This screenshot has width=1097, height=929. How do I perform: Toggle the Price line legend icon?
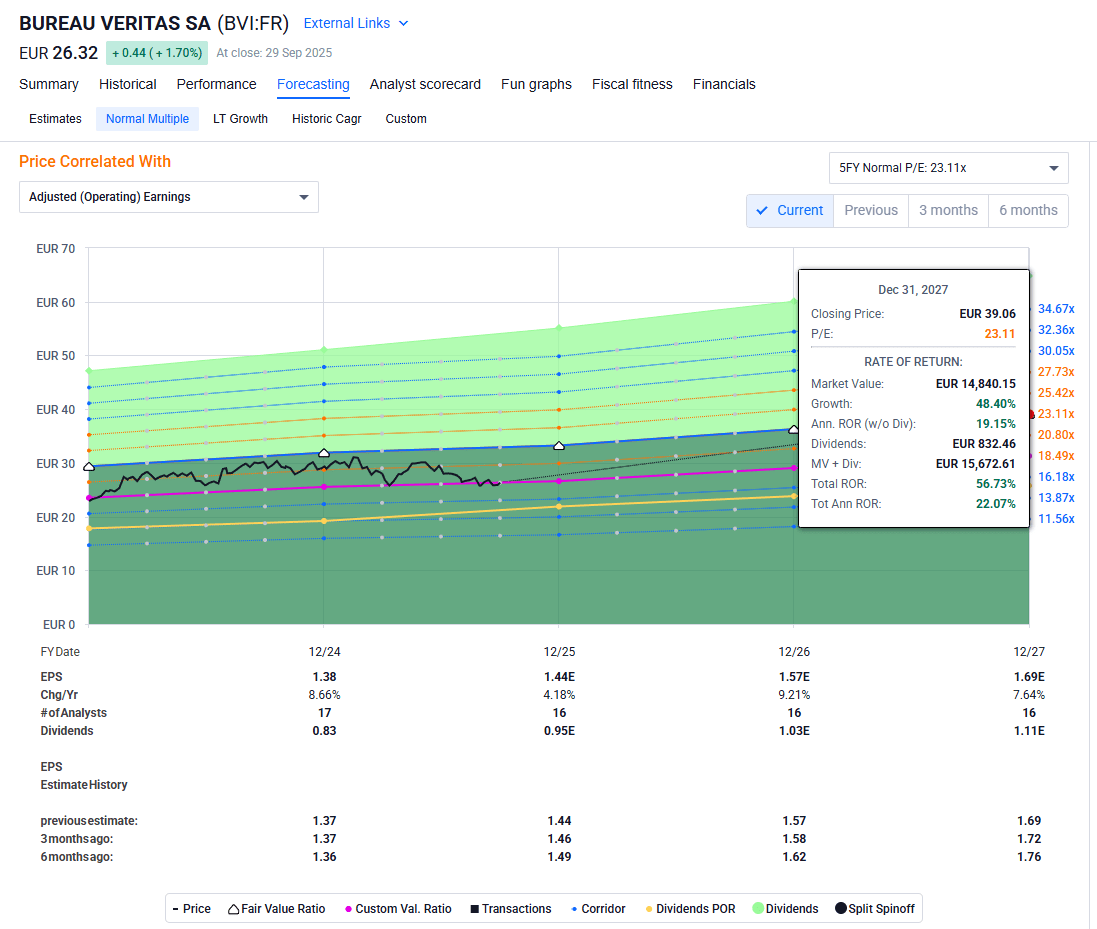coord(175,908)
